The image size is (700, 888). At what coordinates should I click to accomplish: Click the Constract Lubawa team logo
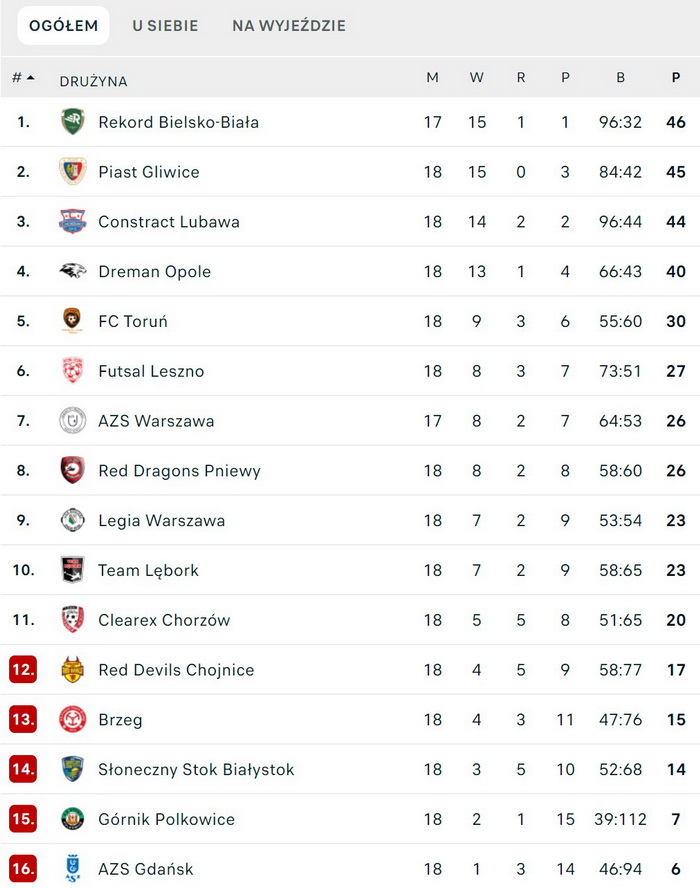click(x=72, y=222)
